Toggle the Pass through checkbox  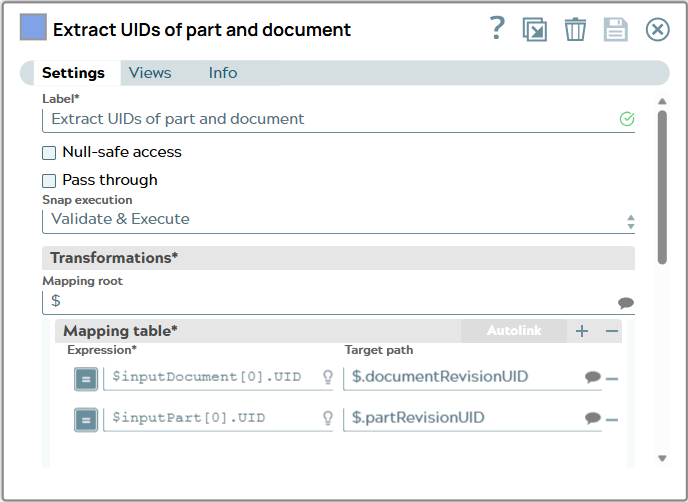pos(49,181)
